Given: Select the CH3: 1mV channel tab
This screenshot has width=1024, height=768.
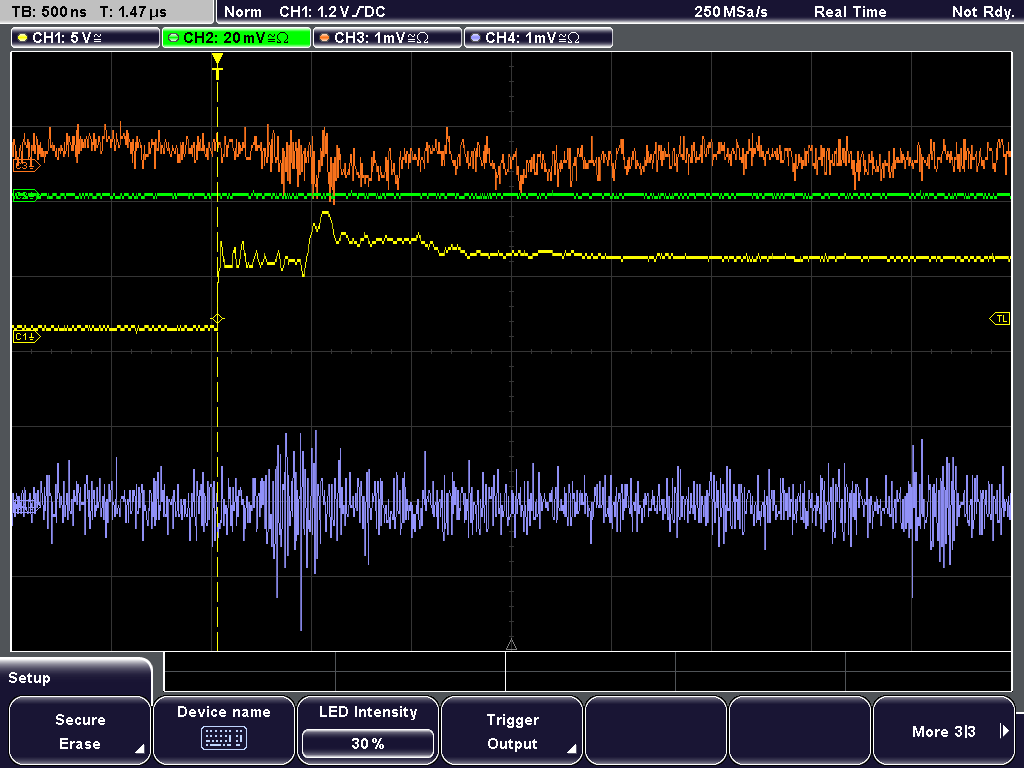Looking at the screenshot, I should (x=387, y=38).
